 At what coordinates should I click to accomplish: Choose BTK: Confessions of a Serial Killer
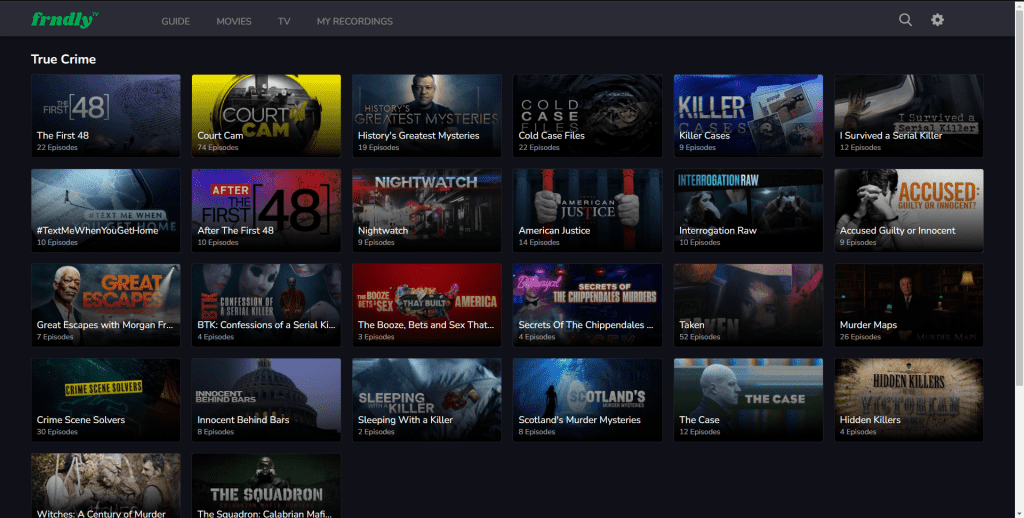266,305
